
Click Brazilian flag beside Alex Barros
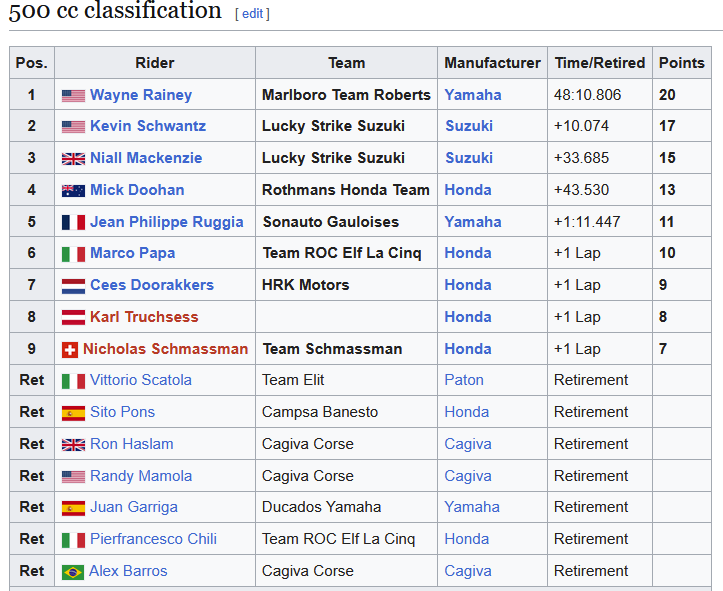[73, 572]
